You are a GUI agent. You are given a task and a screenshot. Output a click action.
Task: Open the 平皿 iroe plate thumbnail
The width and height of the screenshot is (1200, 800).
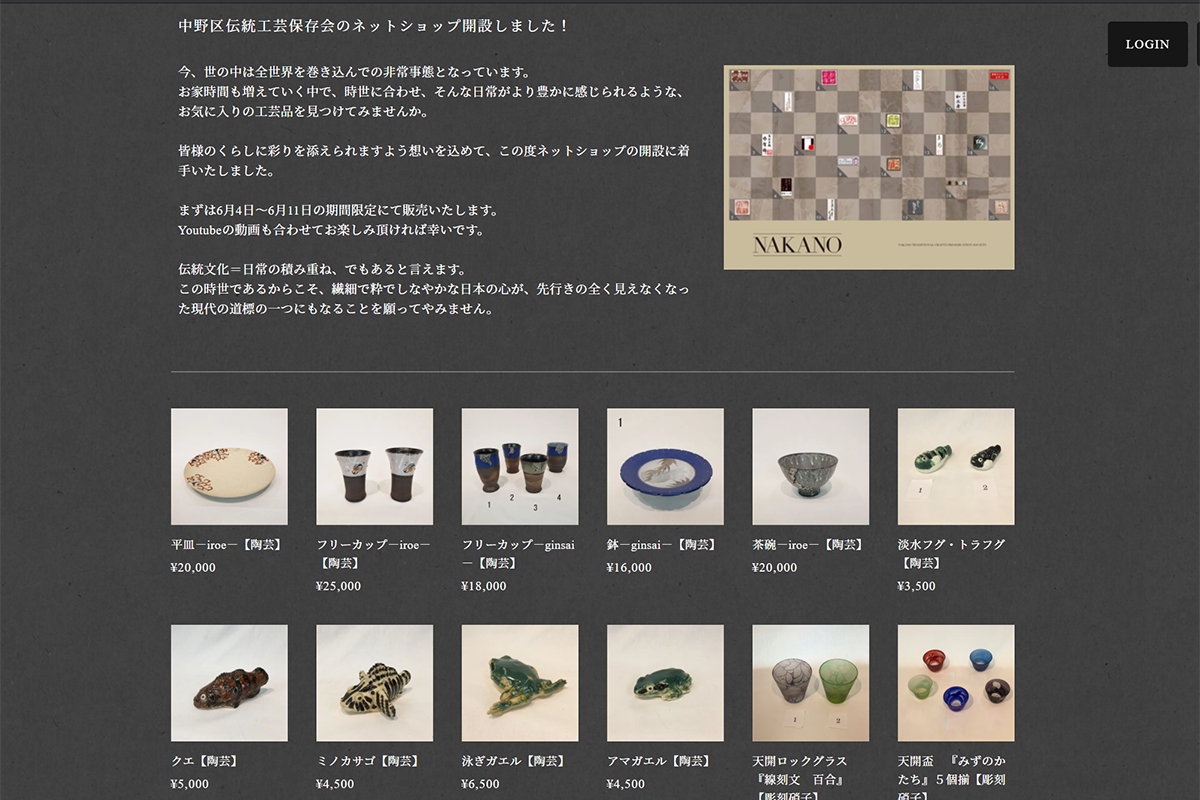coord(229,466)
